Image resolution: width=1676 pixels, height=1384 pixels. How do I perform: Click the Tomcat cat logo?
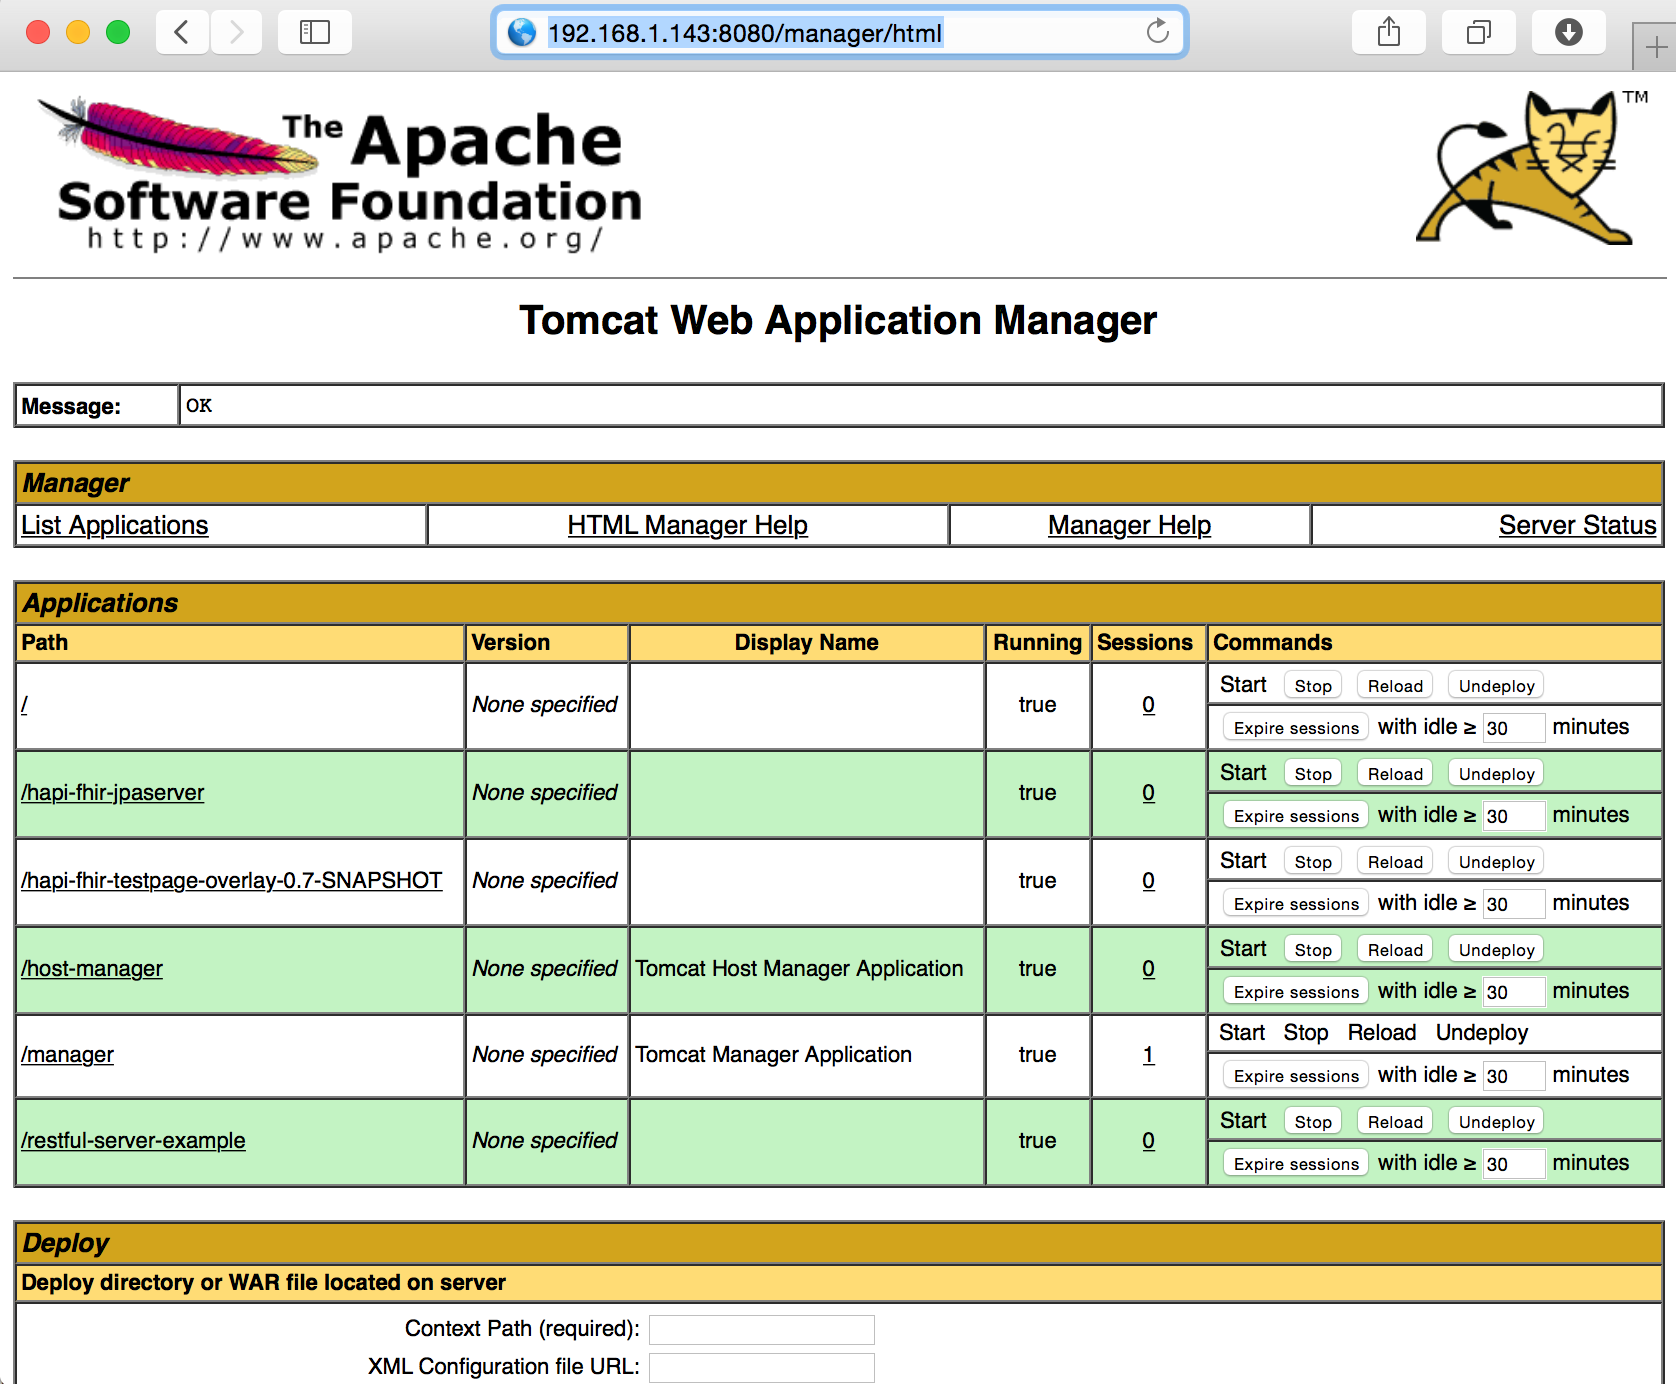[x=1530, y=167]
